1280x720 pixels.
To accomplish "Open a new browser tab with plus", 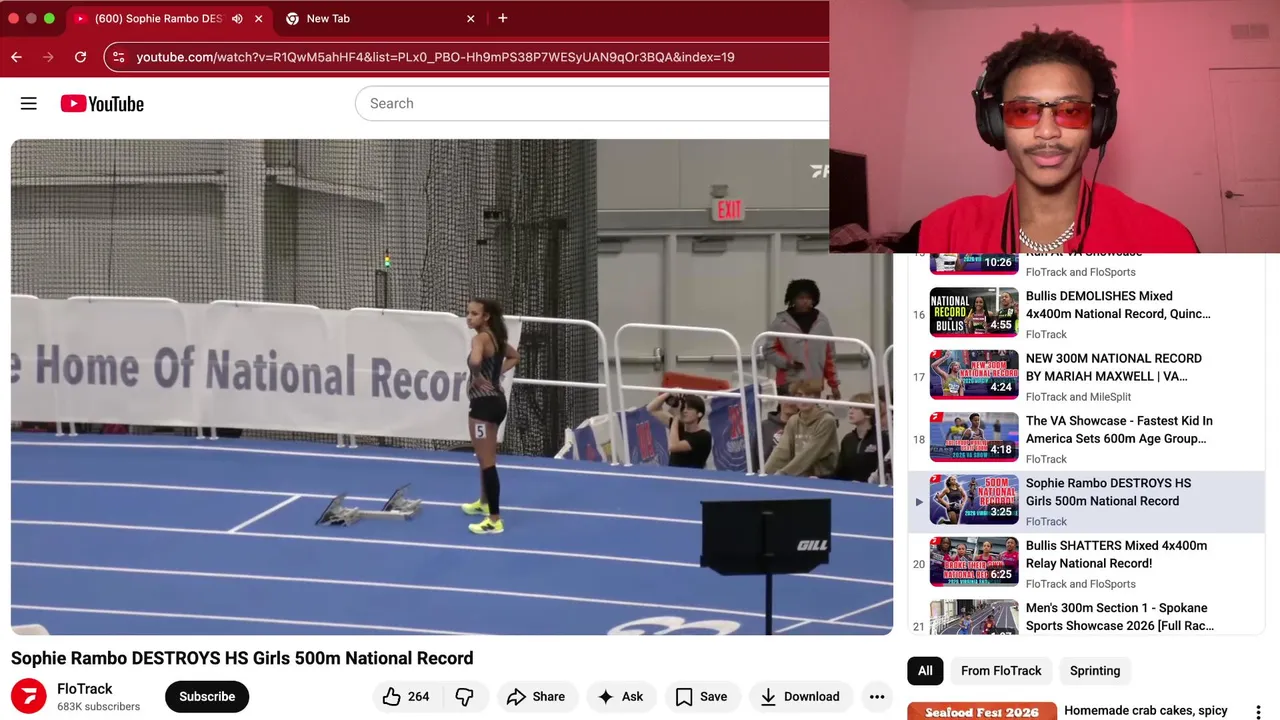I will pos(502,18).
